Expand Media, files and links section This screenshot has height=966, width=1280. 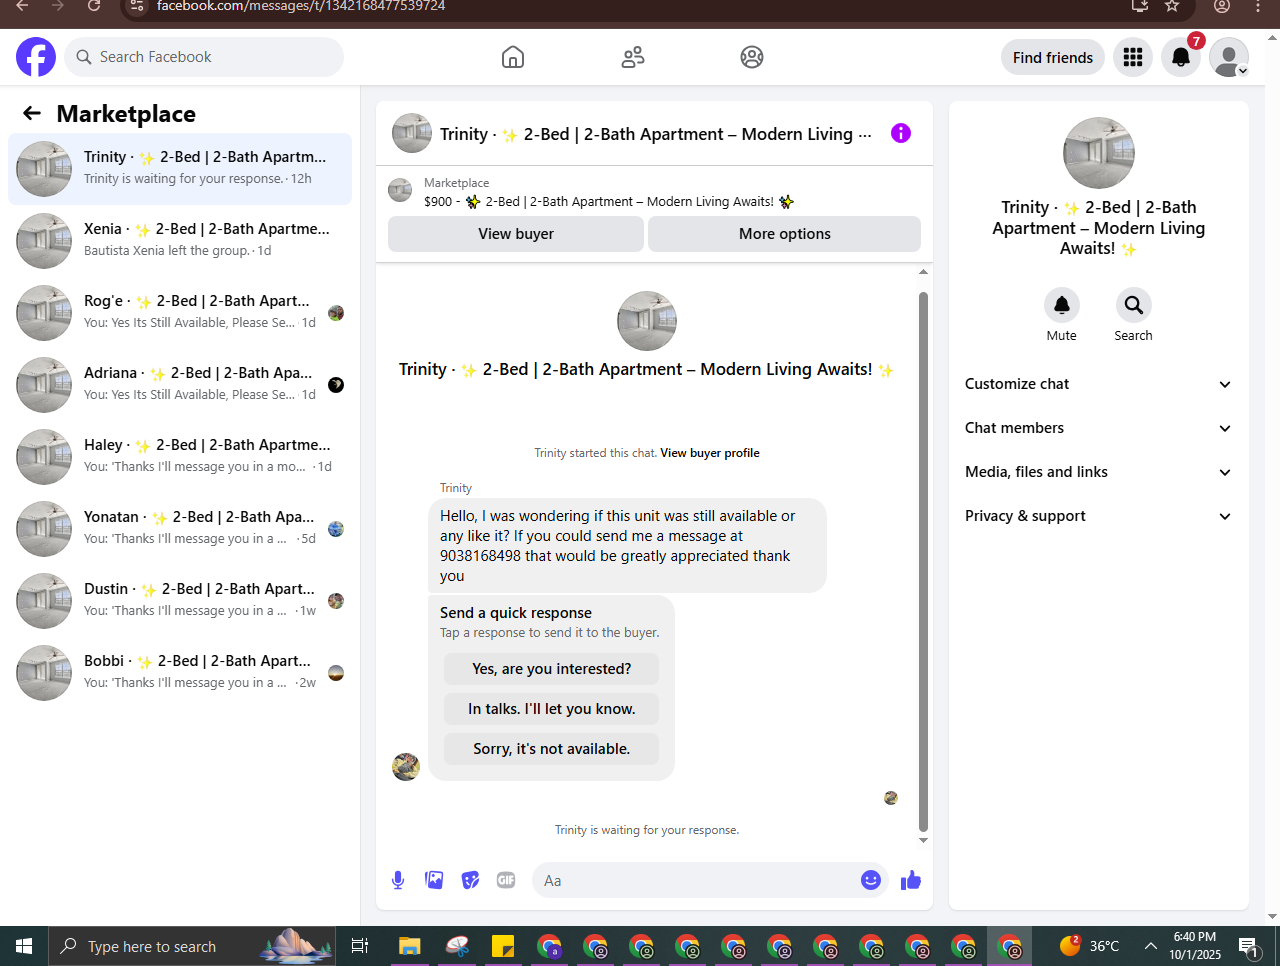coord(1098,472)
